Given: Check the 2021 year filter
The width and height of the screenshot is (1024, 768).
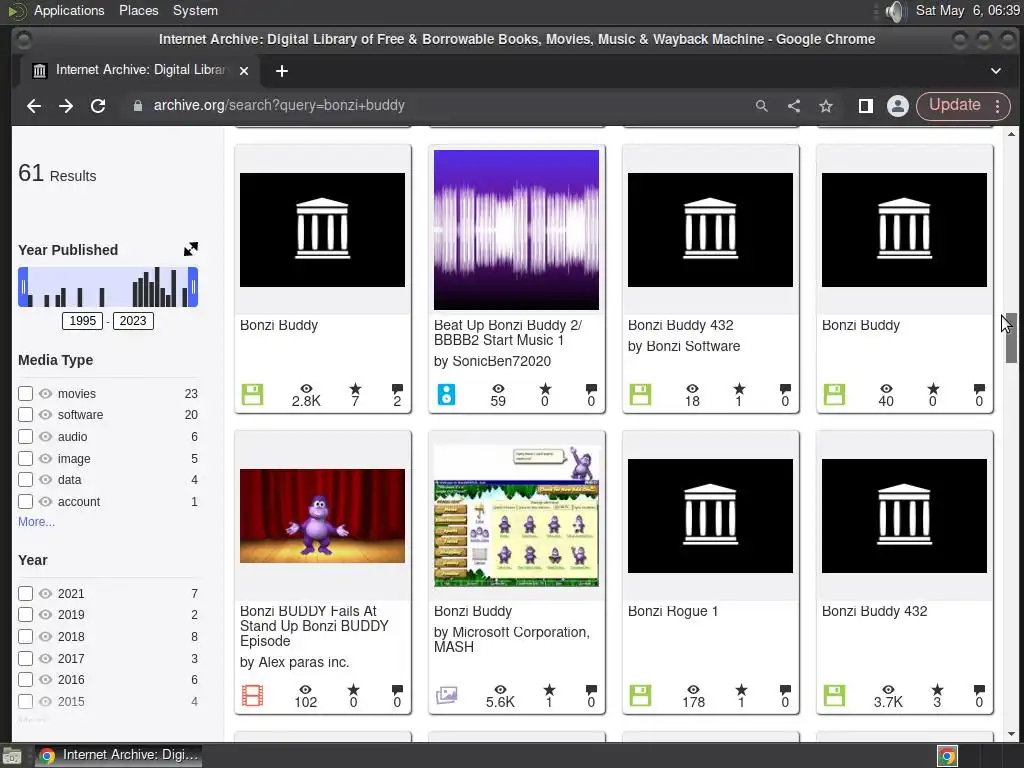Looking at the screenshot, I should tap(25, 594).
